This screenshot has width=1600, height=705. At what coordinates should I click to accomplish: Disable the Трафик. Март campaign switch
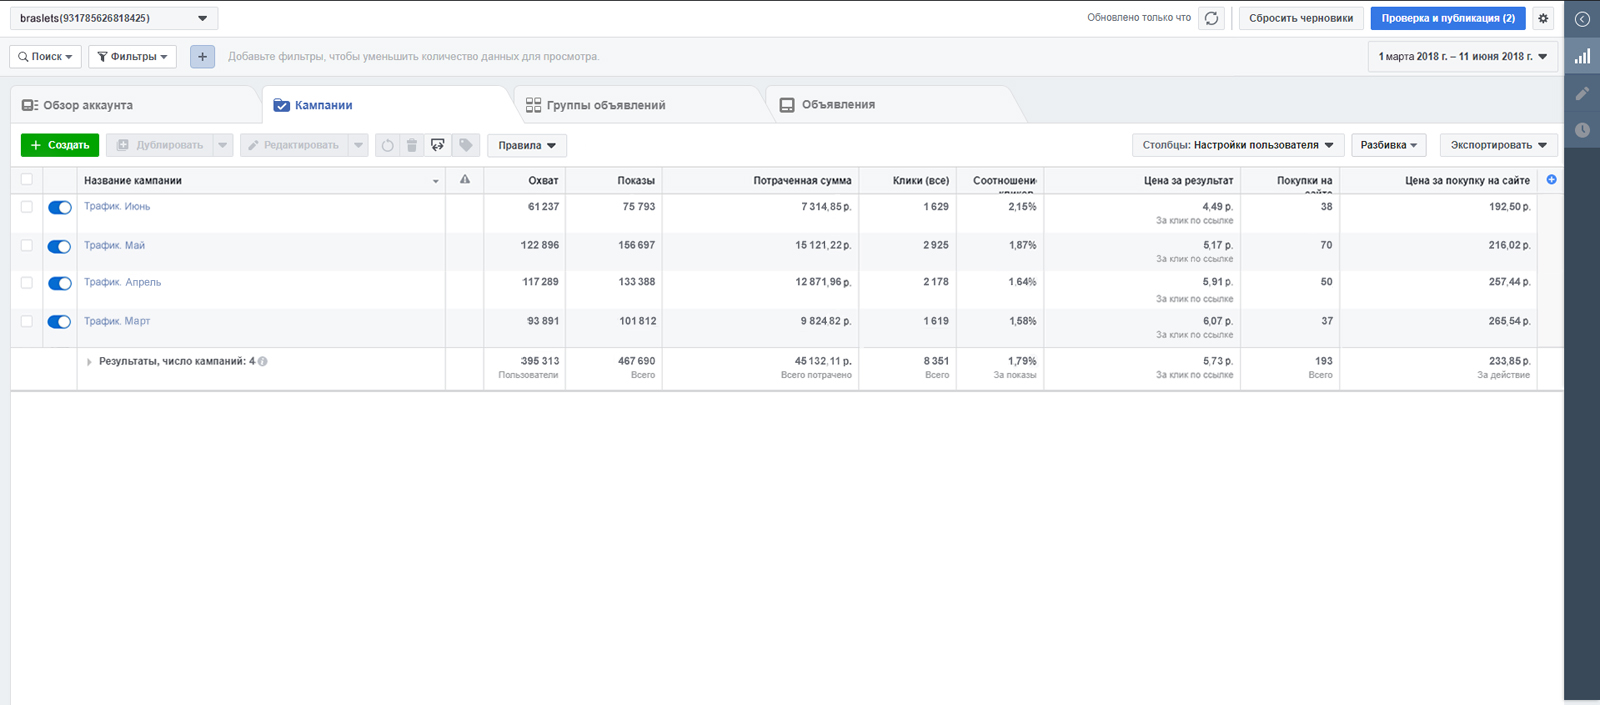click(60, 322)
